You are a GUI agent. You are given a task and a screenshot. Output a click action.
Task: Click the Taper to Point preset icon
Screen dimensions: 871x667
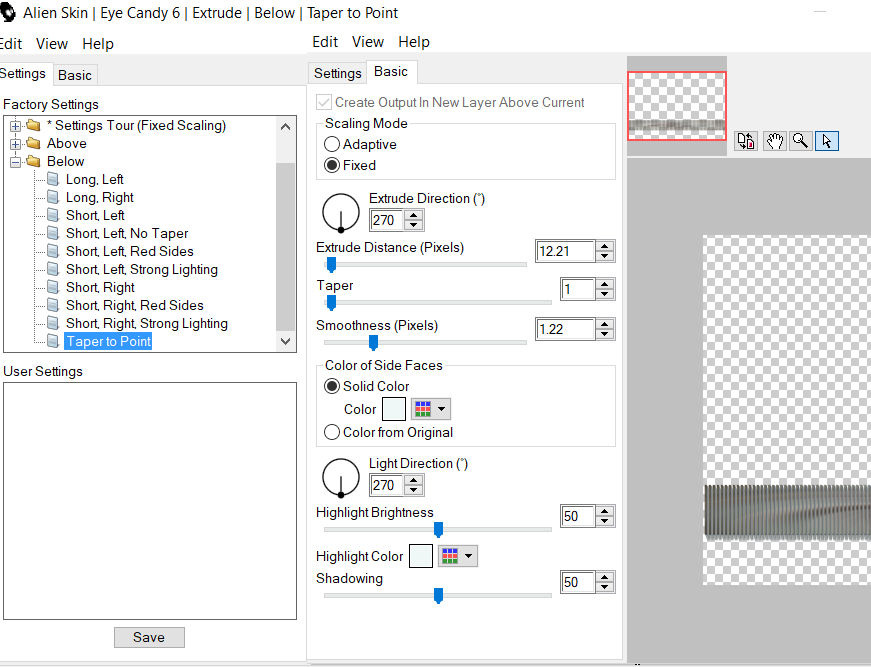53,341
